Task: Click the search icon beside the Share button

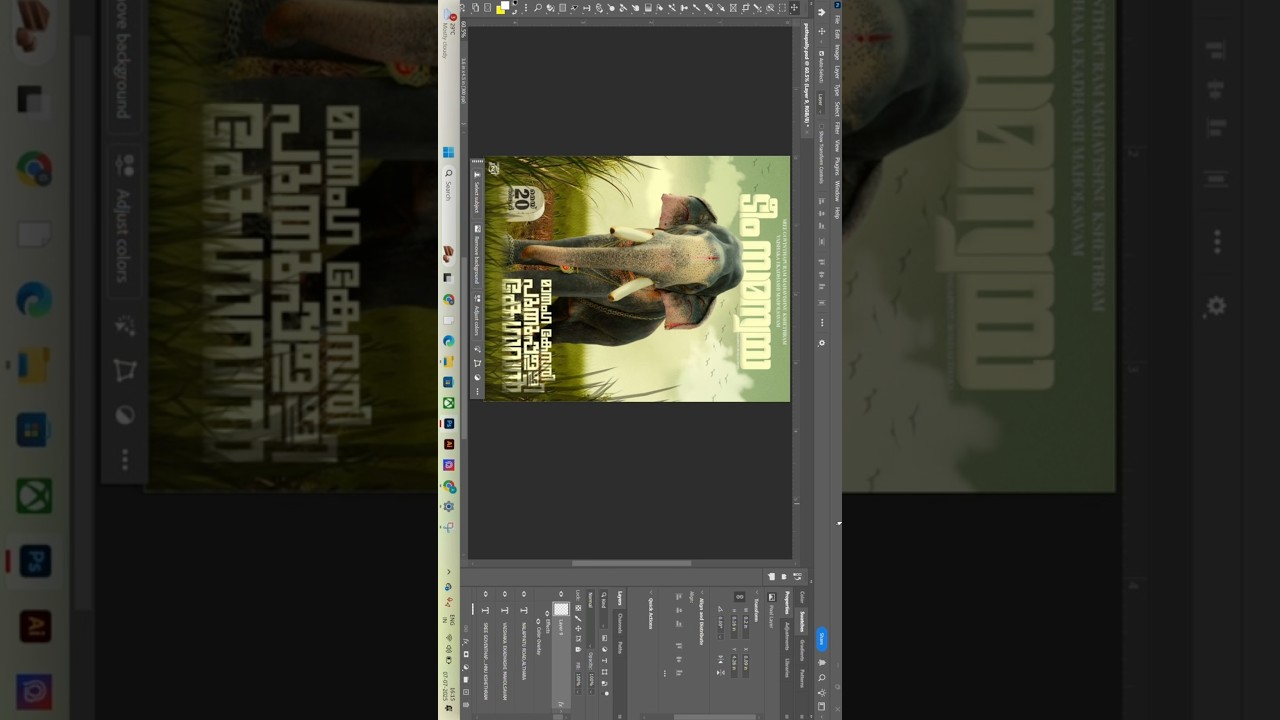Action: pos(822,678)
